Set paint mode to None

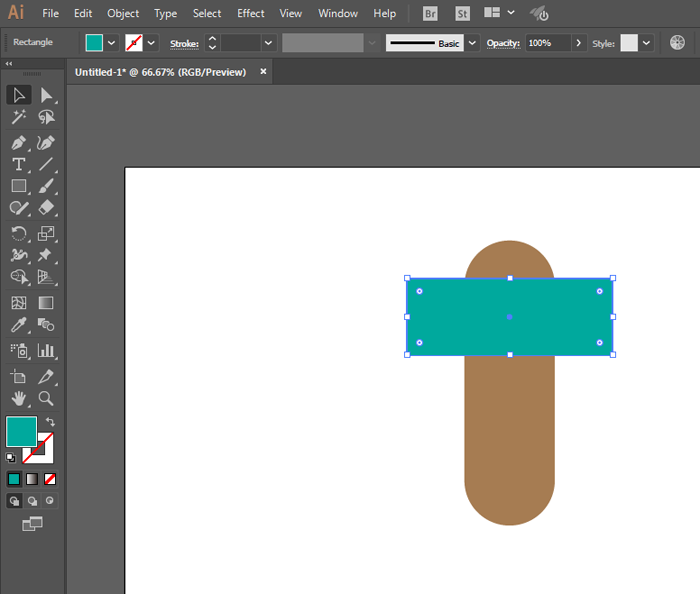point(50,479)
